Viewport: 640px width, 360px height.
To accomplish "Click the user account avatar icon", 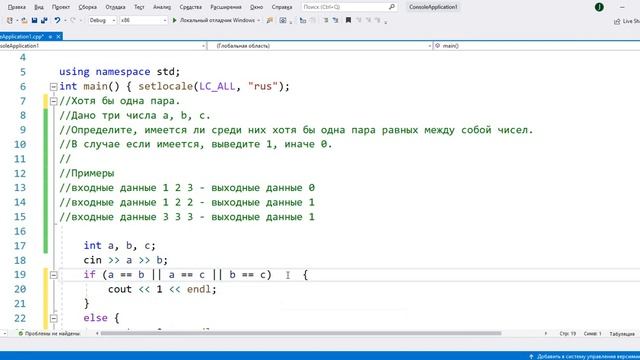I will click(x=599, y=7).
